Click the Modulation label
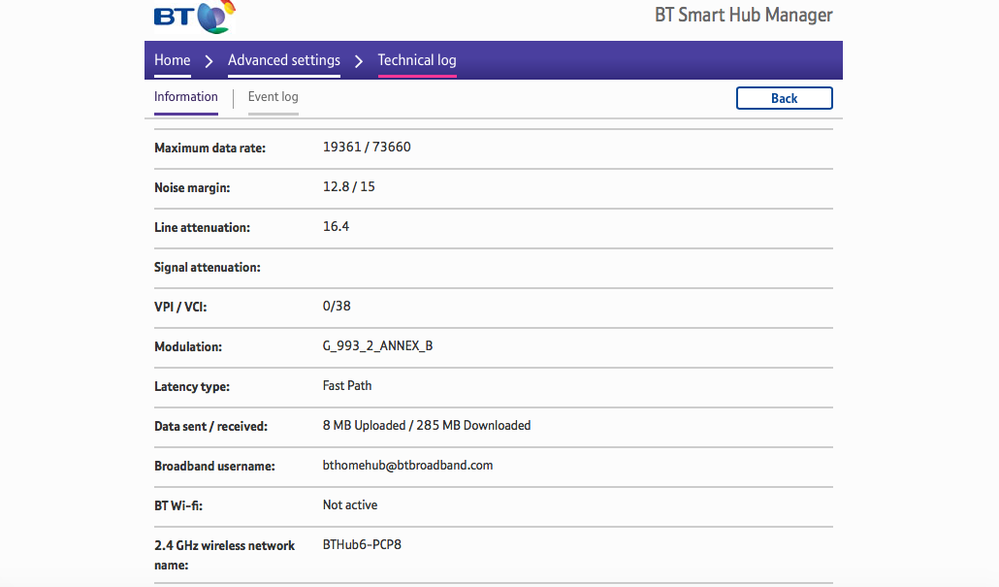The width and height of the screenshot is (999, 587). [188, 347]
